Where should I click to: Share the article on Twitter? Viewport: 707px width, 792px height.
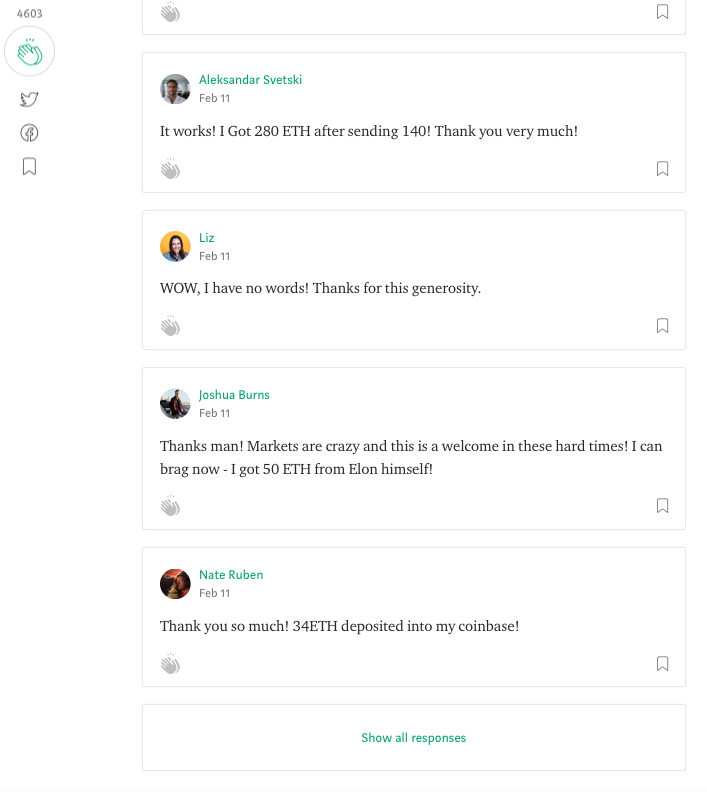pos(29,99)
